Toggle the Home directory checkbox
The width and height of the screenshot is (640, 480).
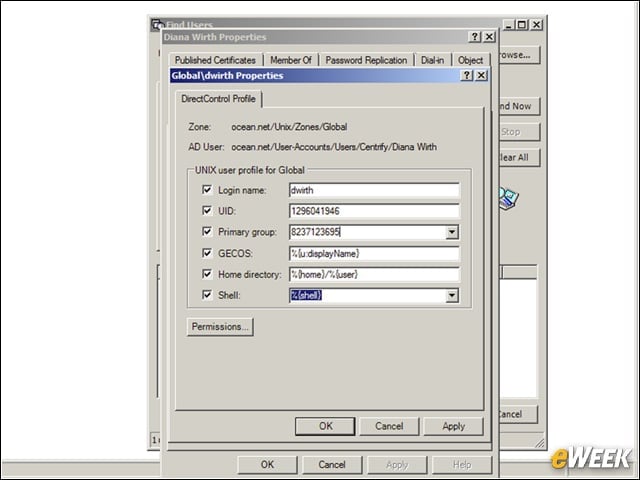pos(207,274)
